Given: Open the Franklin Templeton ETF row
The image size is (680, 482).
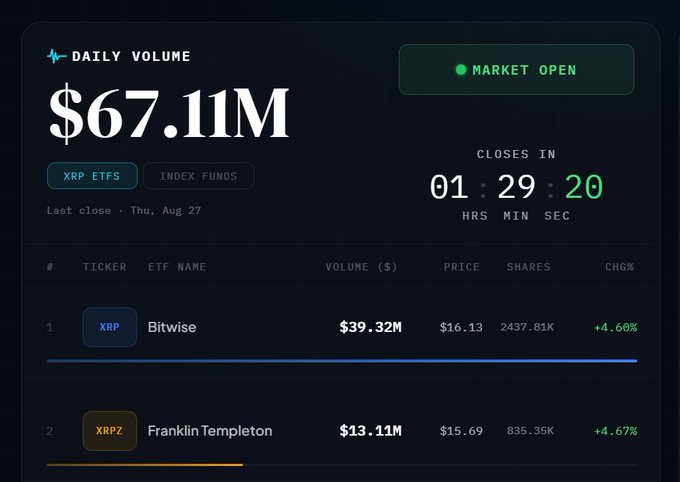Looking at the screenshot, I should click(341, 431).
